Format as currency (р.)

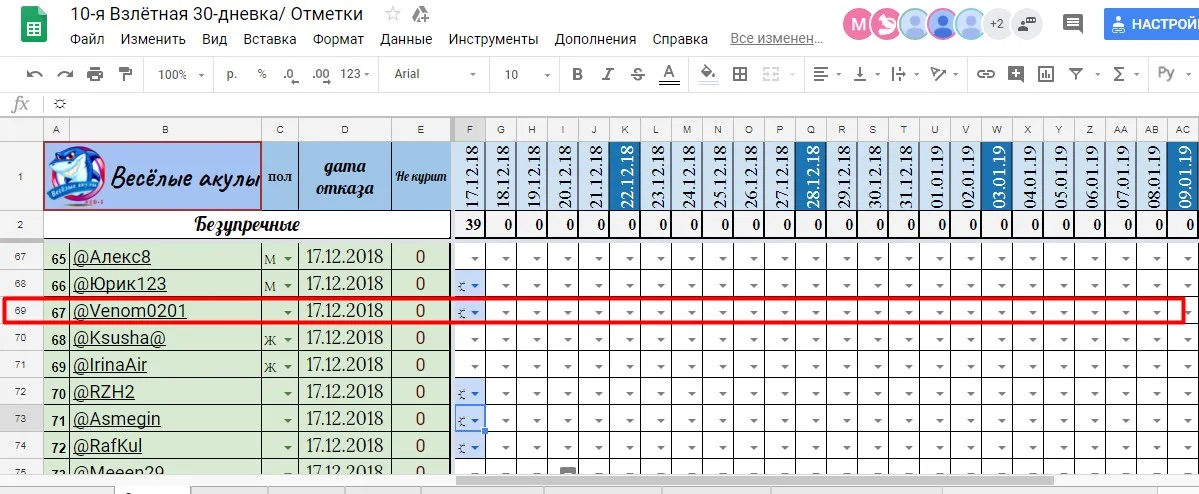point(232,74)
